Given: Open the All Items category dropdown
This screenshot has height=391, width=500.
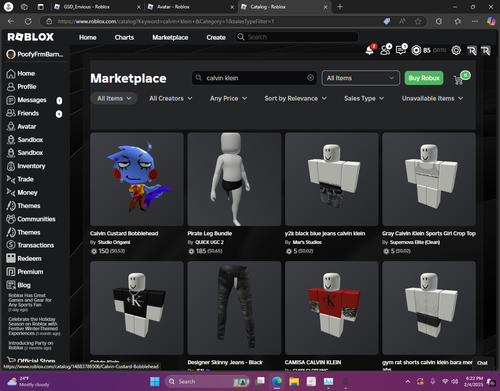Looking at the screenshot, I should pyautogui.click(x=360, y=78).
